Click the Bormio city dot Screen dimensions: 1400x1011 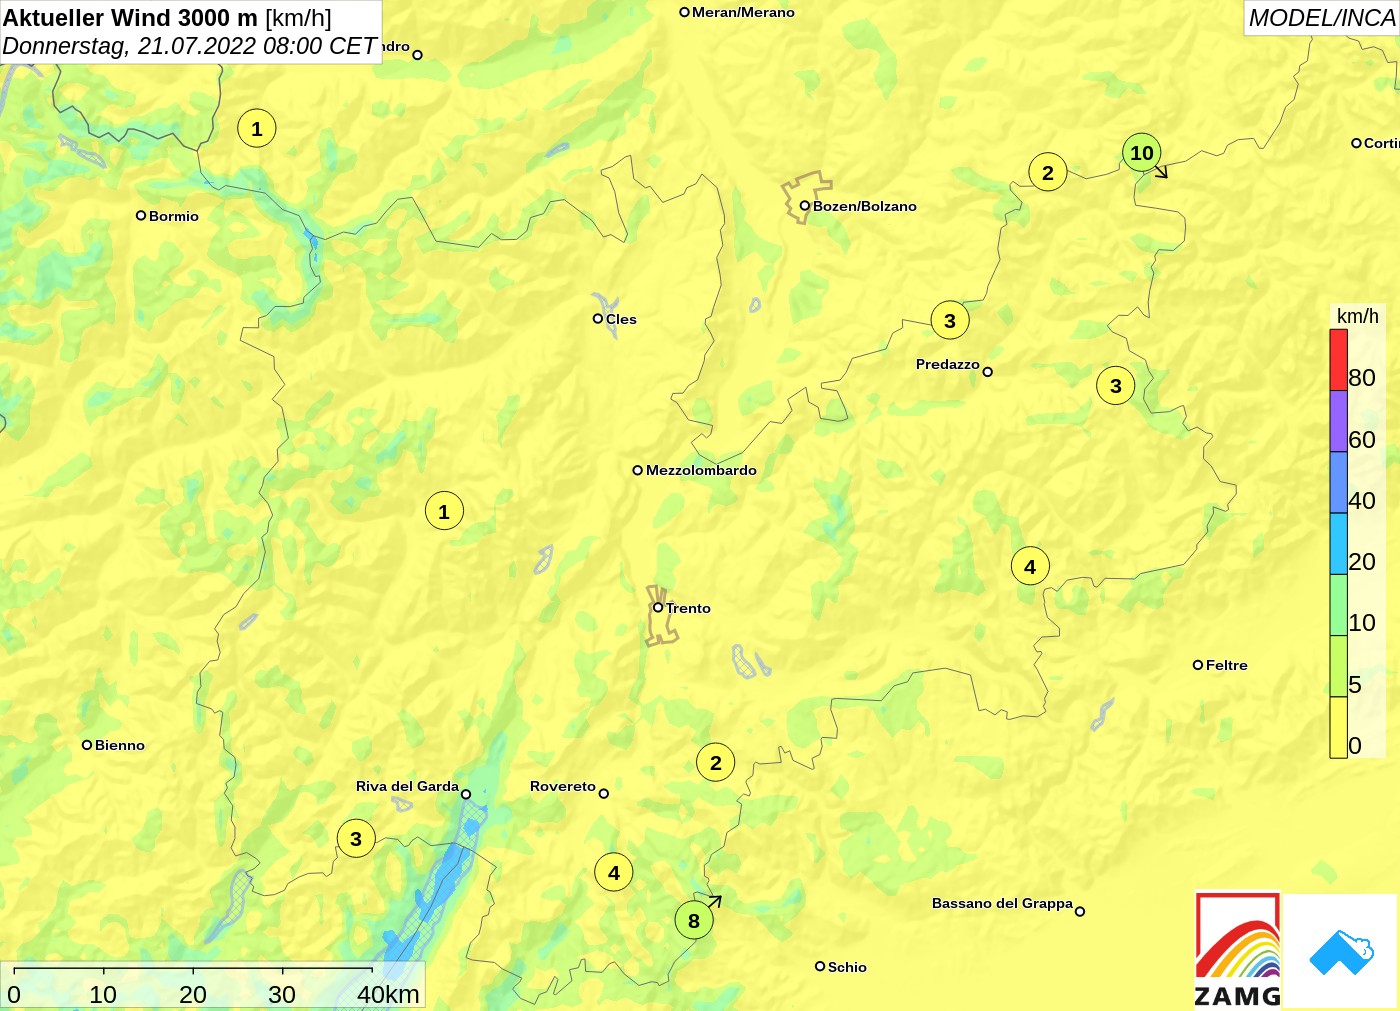pyautogui.click(x=141, y=215)
